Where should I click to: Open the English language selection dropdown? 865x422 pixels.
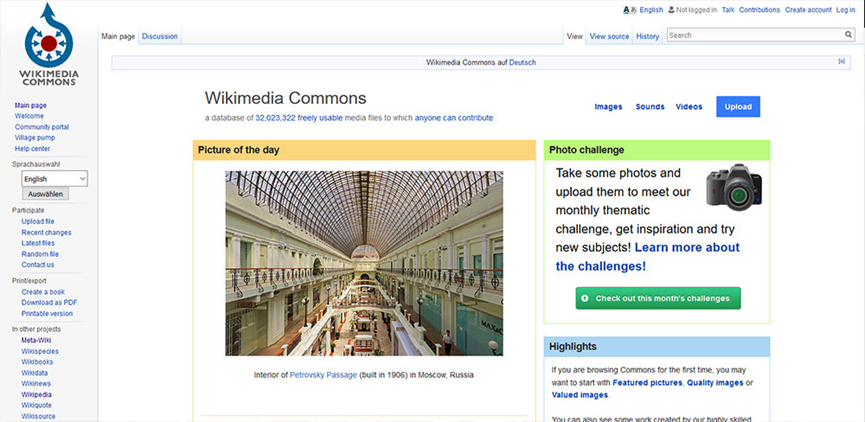click(x=54, y=179)
